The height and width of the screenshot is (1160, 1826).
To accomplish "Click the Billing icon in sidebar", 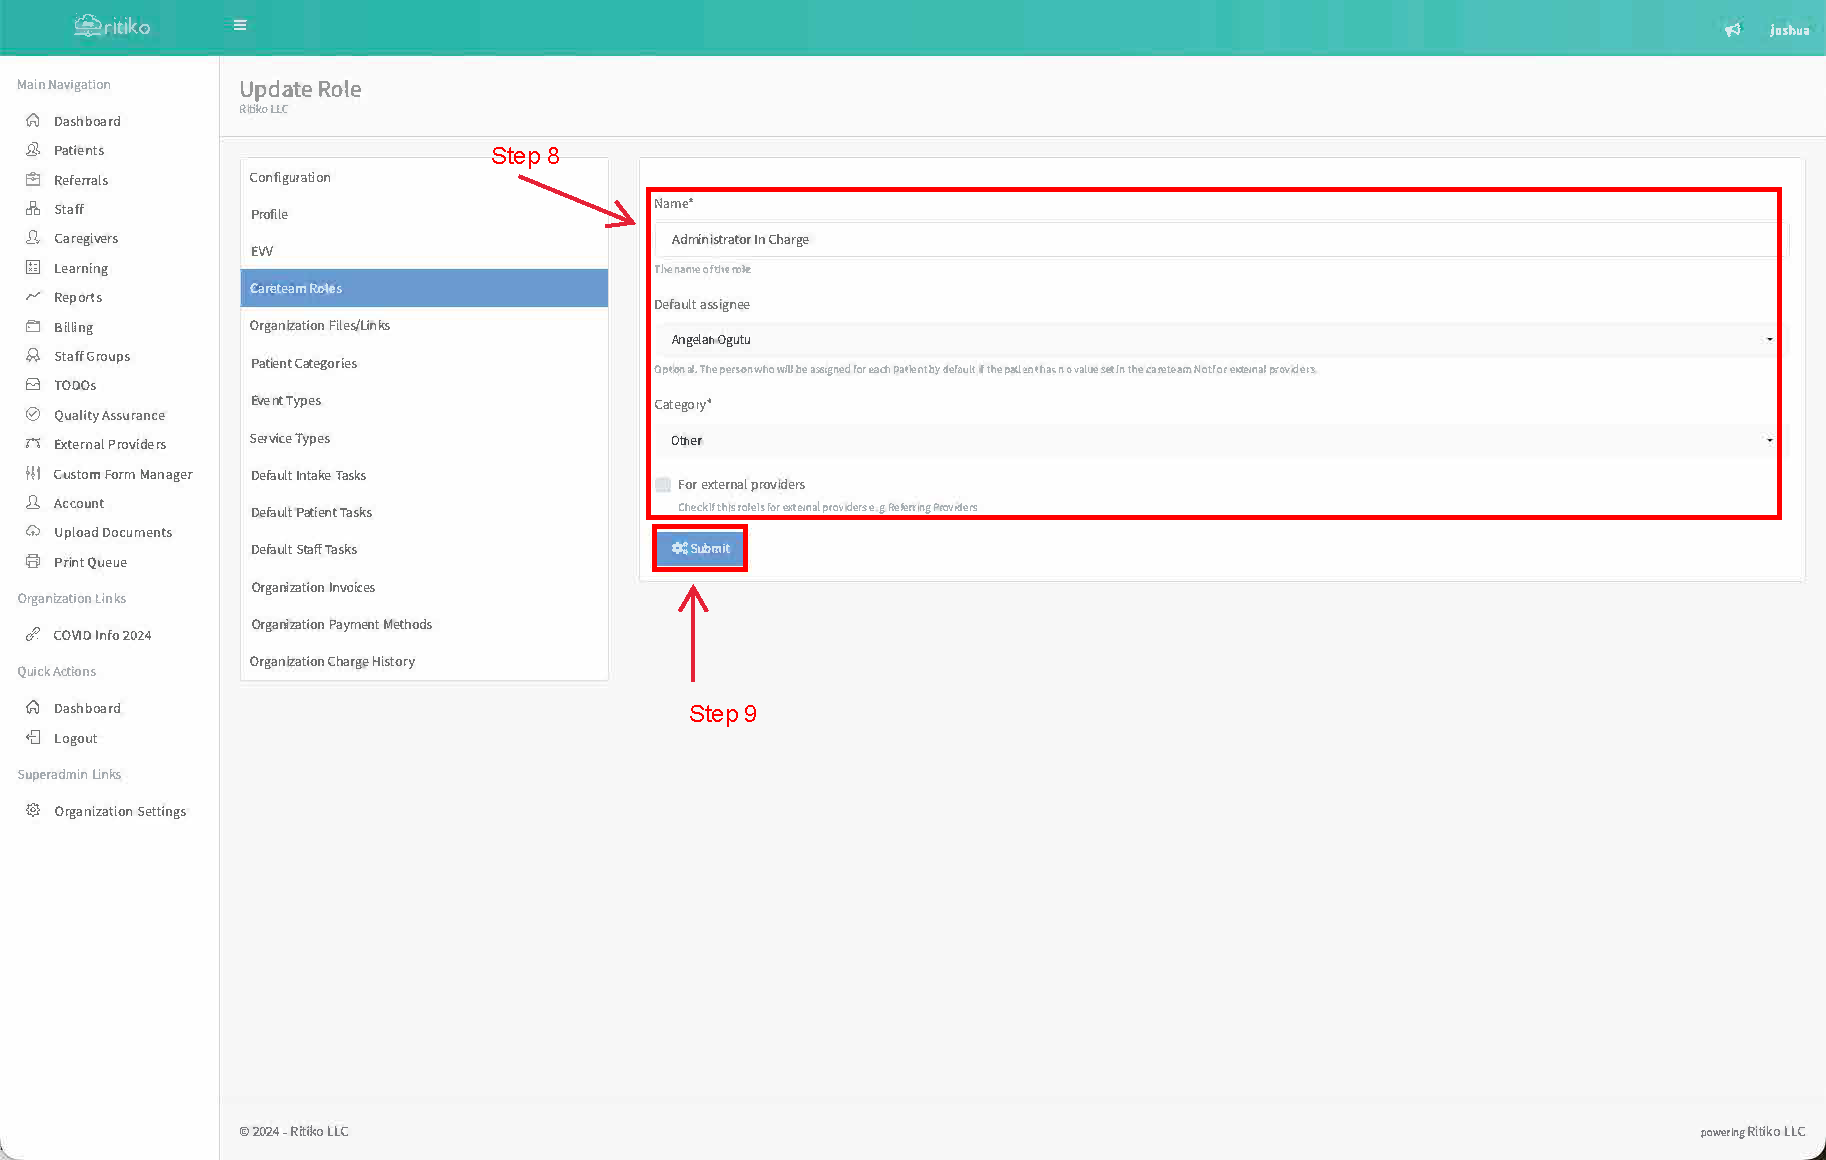I will tap(33, 327).
